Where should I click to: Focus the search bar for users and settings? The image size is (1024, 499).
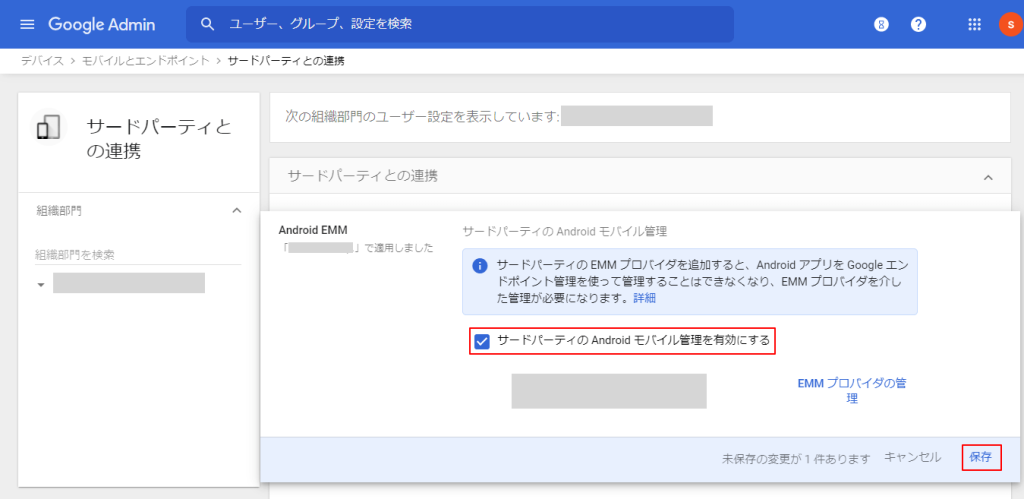tap(460, 24)
